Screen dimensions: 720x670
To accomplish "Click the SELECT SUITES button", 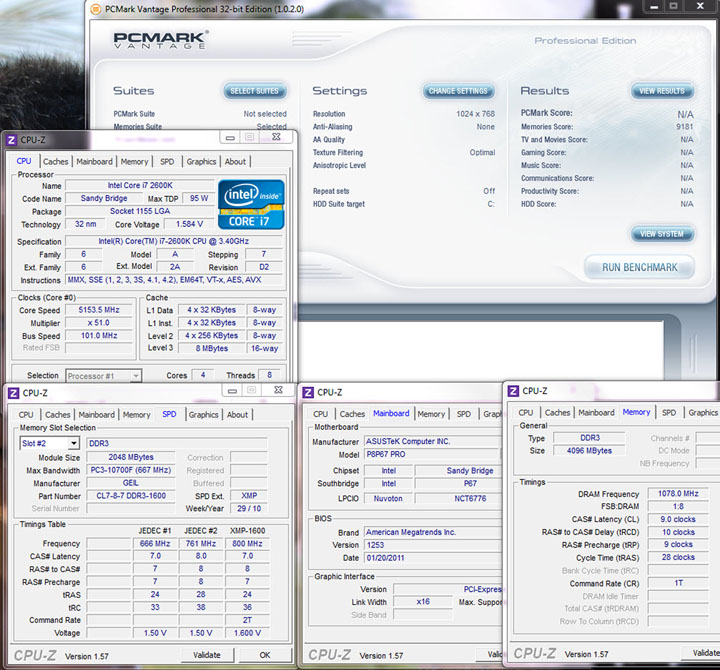I will [255, 91].
